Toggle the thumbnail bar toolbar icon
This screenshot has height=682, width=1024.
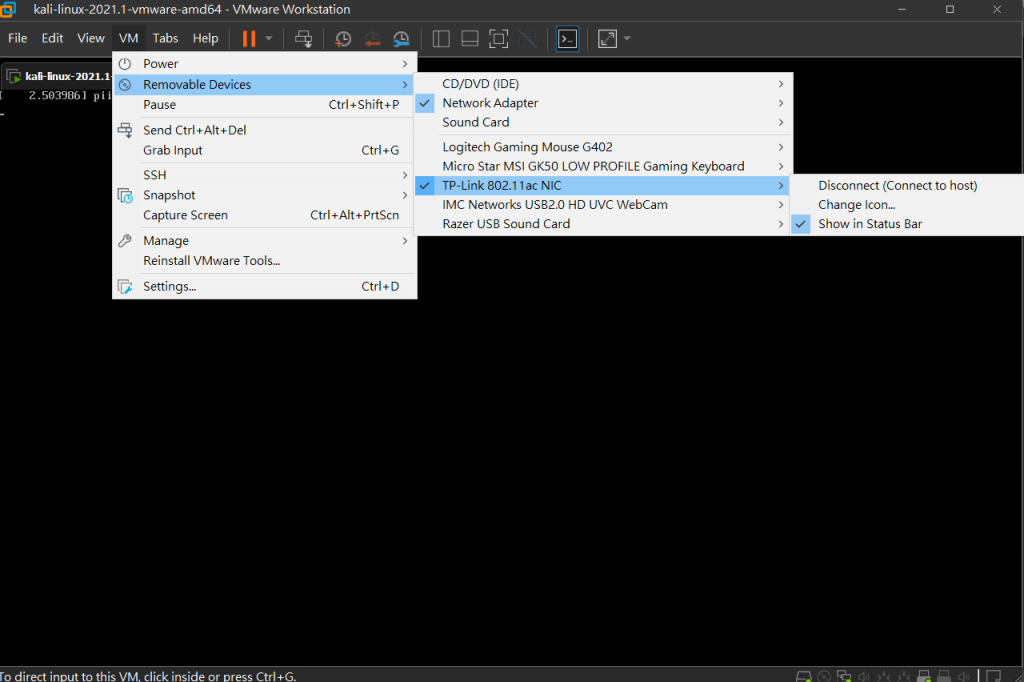470,39
